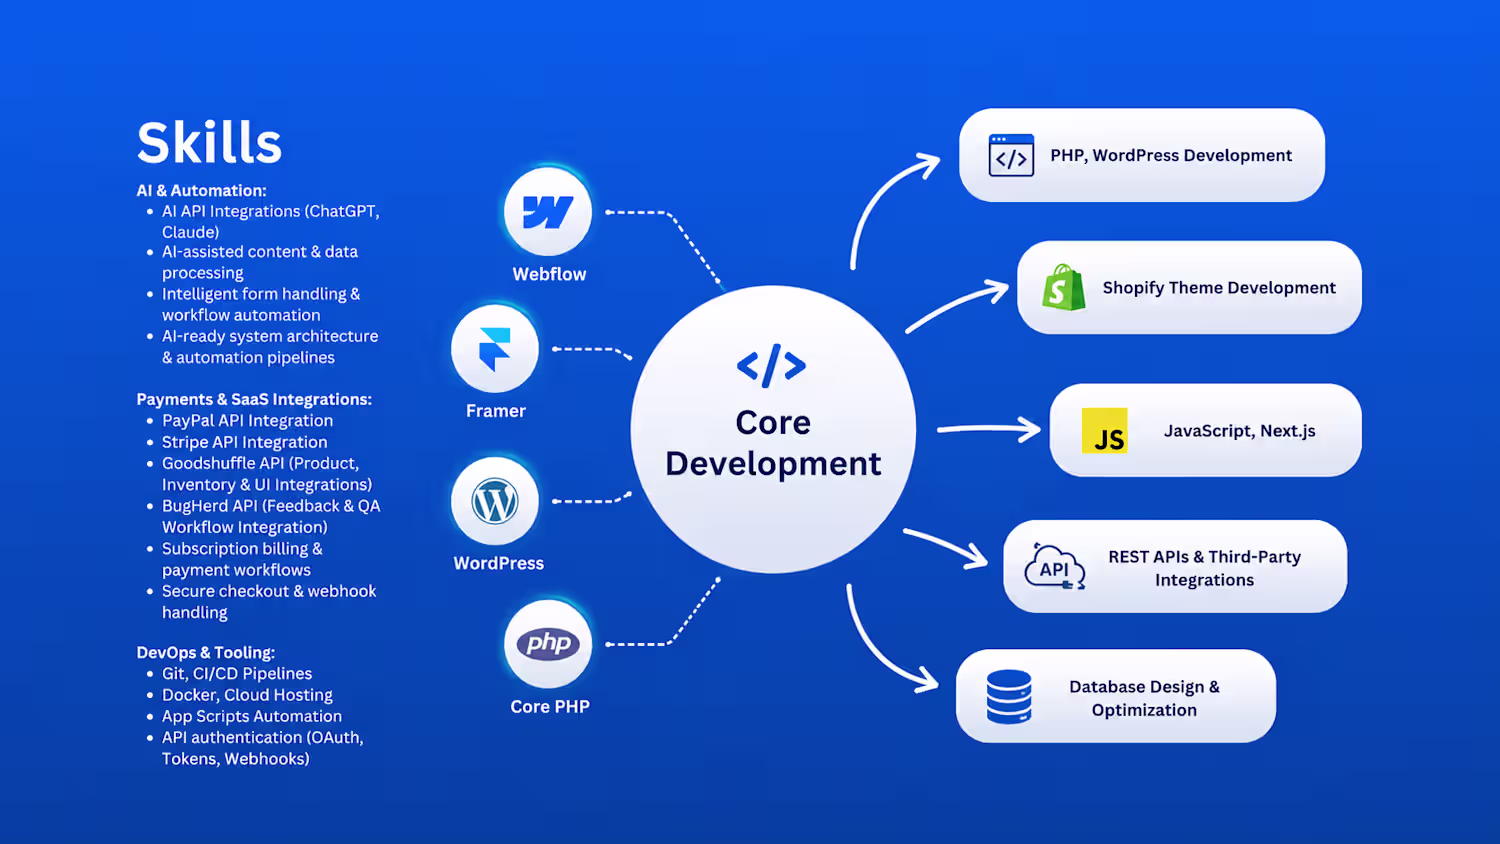This screenshot has height=844, width=1500.
Task: Click the WordPress logo circle
Action: click(x=495, y=501)
